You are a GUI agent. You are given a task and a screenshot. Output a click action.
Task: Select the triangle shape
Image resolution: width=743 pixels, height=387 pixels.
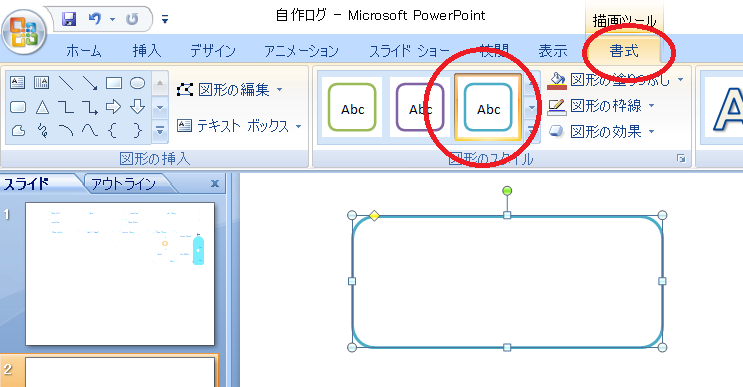pos(42,107)
